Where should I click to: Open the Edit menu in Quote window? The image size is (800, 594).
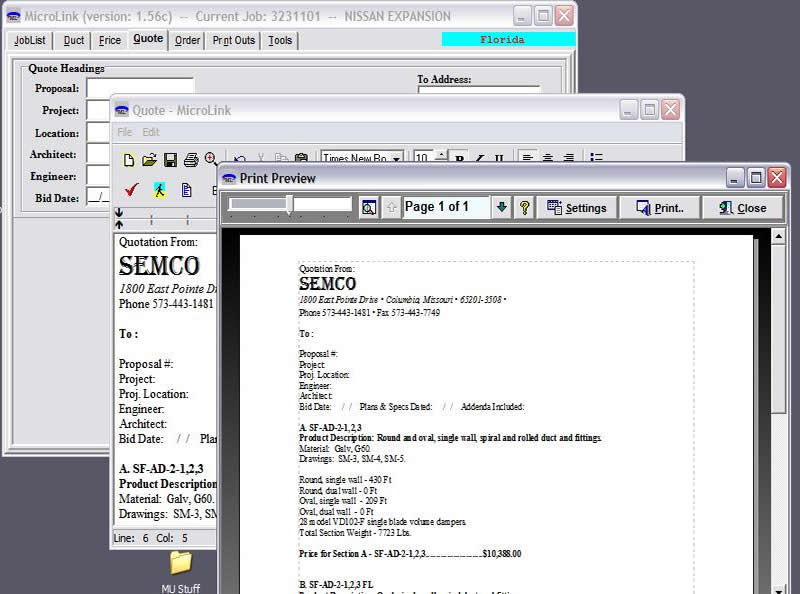(x=151, y=132)
